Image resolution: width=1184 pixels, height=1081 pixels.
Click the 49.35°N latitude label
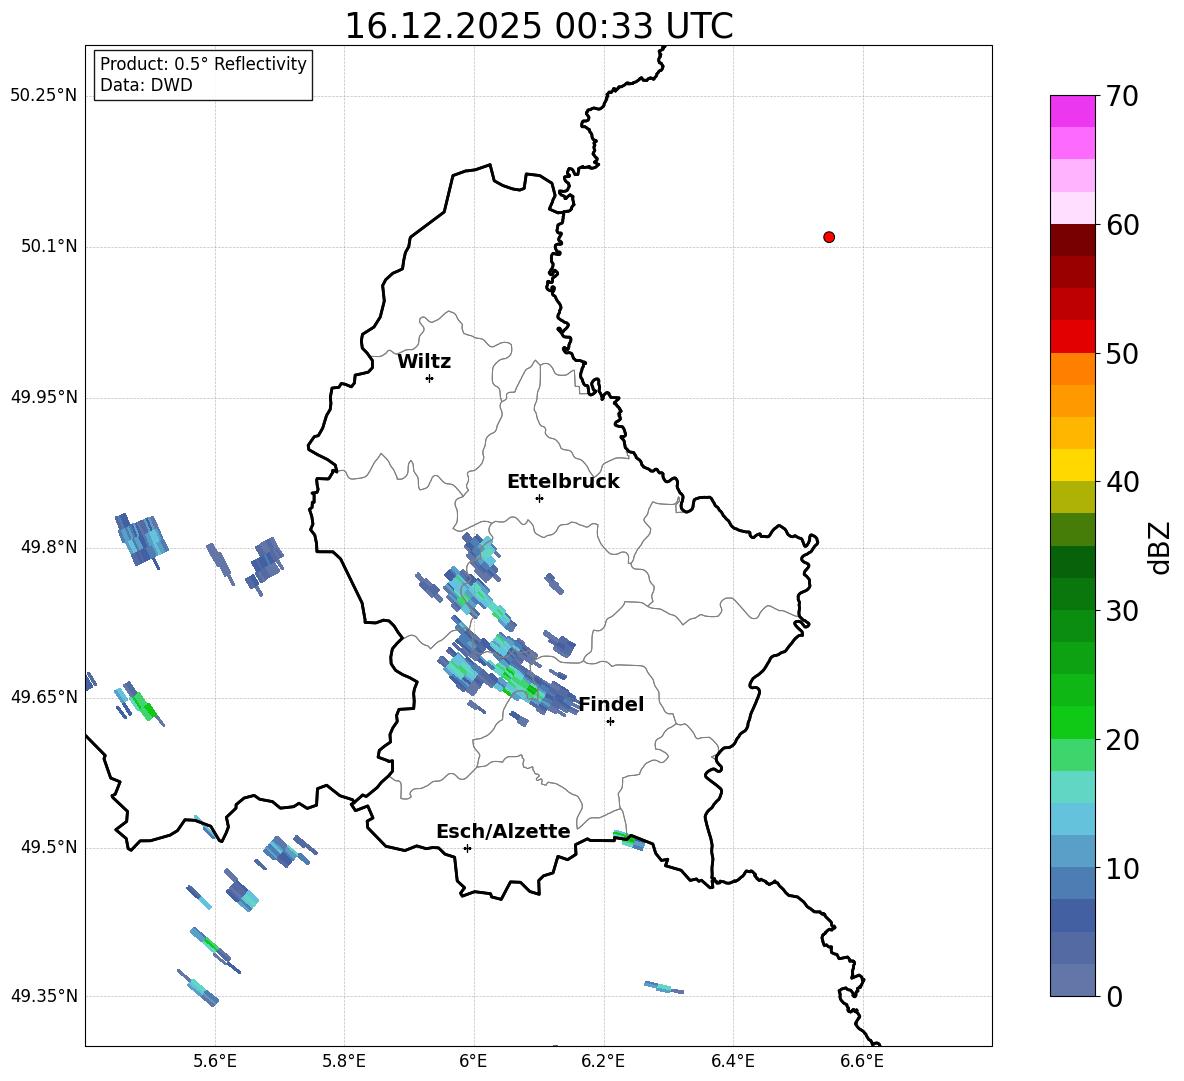pos(44,996)
